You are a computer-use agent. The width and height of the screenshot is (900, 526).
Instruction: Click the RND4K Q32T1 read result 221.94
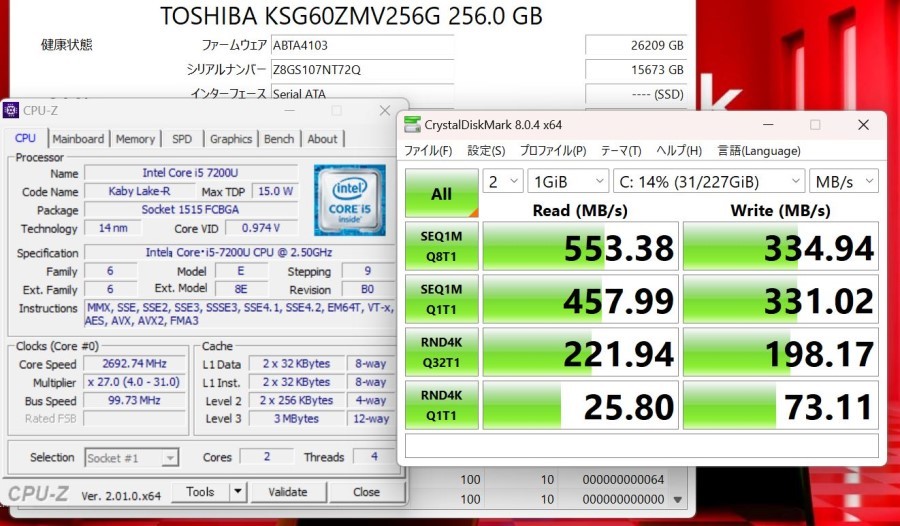[x=581, y=351]
